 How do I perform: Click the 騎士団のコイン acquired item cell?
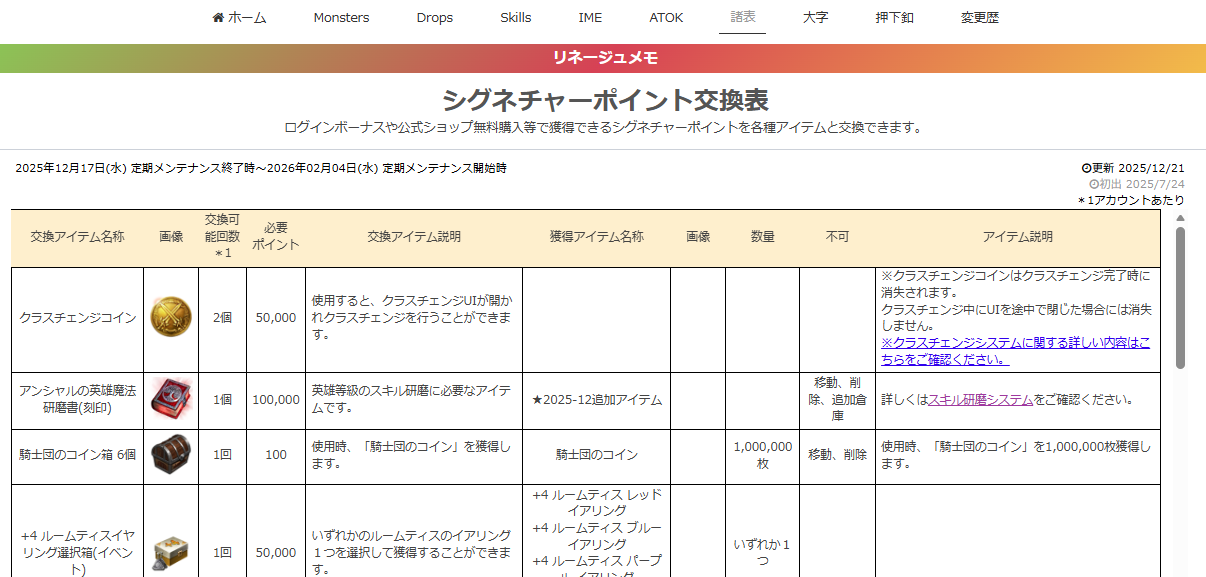coord(596,455)
